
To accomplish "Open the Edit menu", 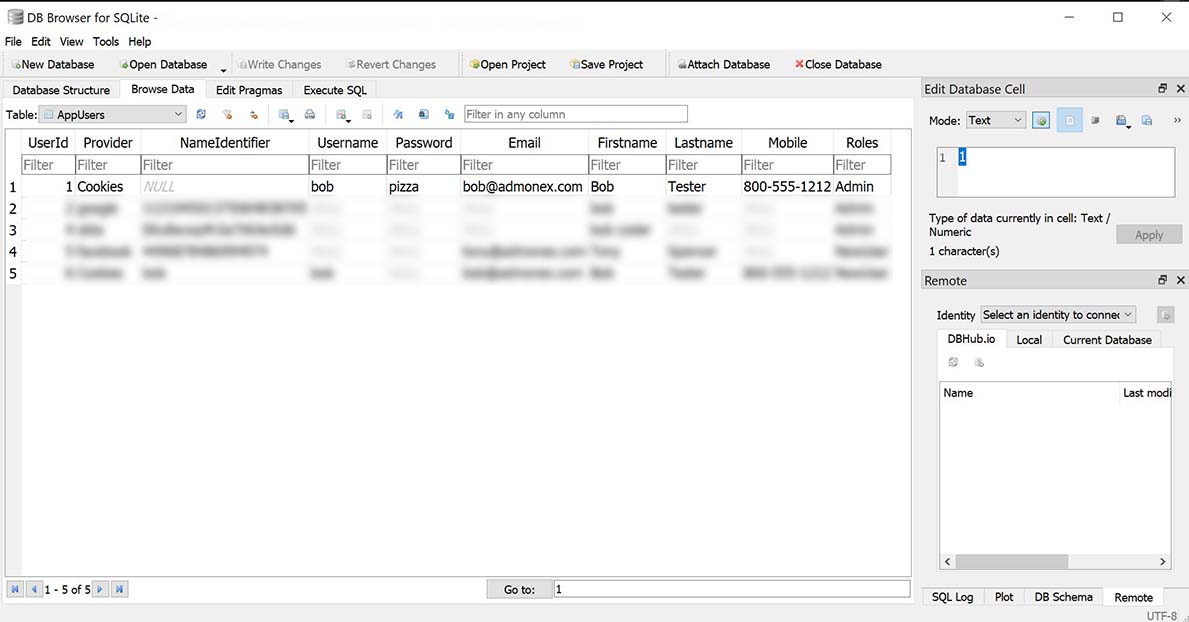I will coord(41,42).
